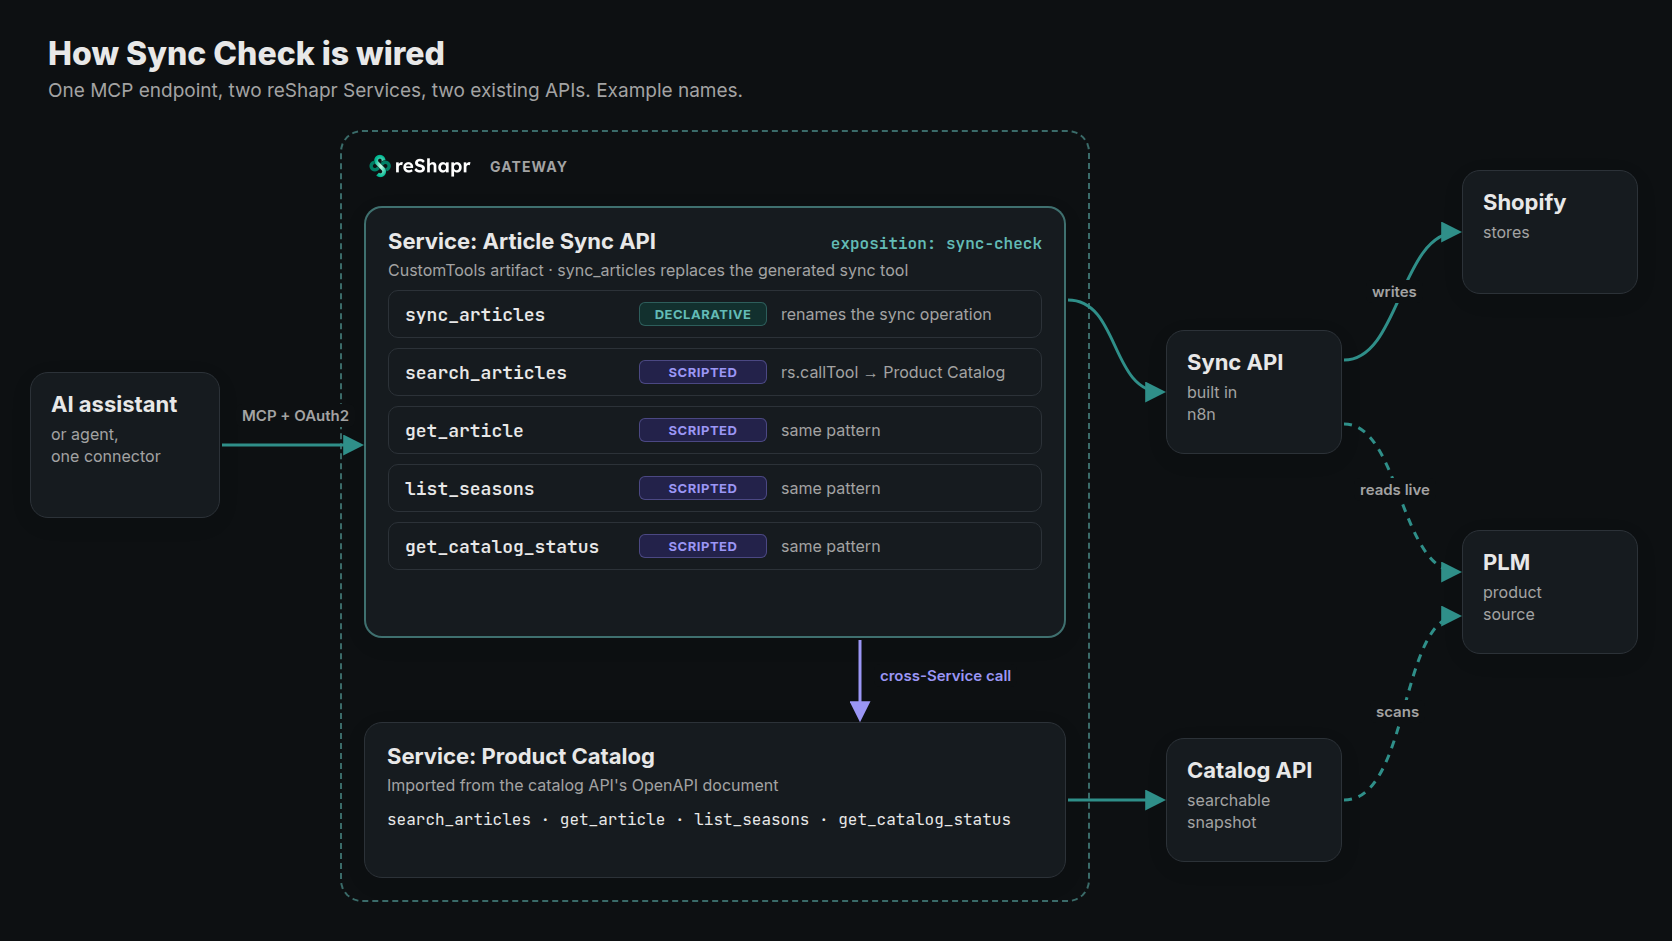Click get_catalog_status in the Product Catalog list
This screenshot has height=941, width=1672.
[924, 819]
